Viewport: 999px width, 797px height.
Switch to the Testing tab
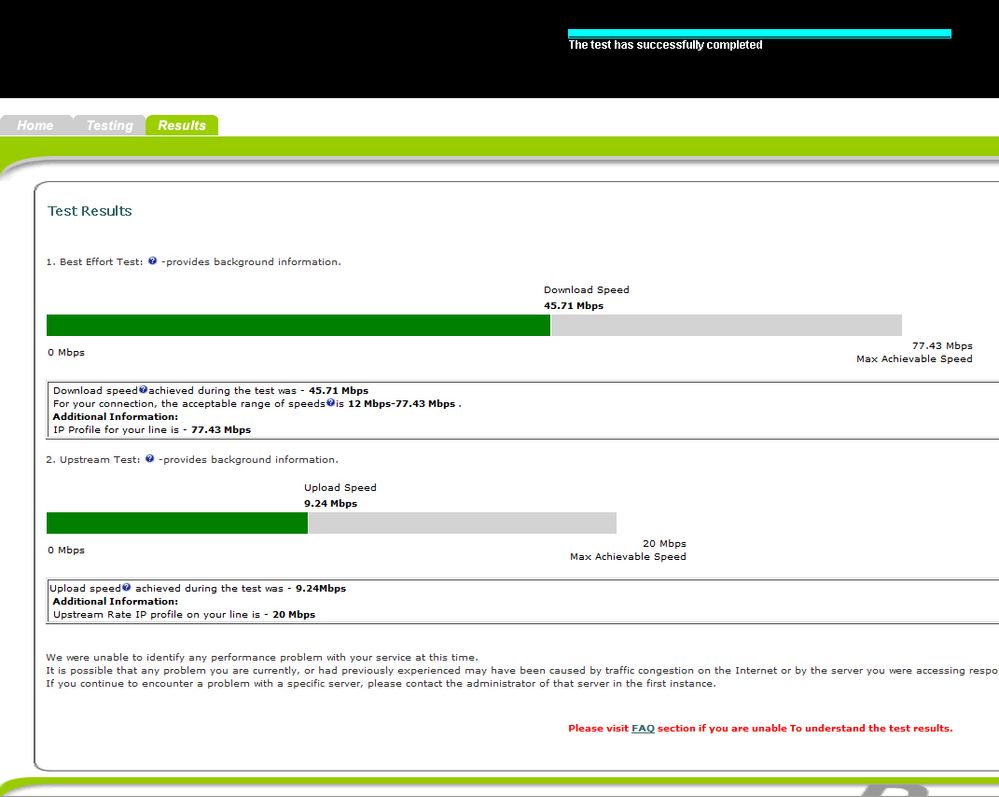110,125
